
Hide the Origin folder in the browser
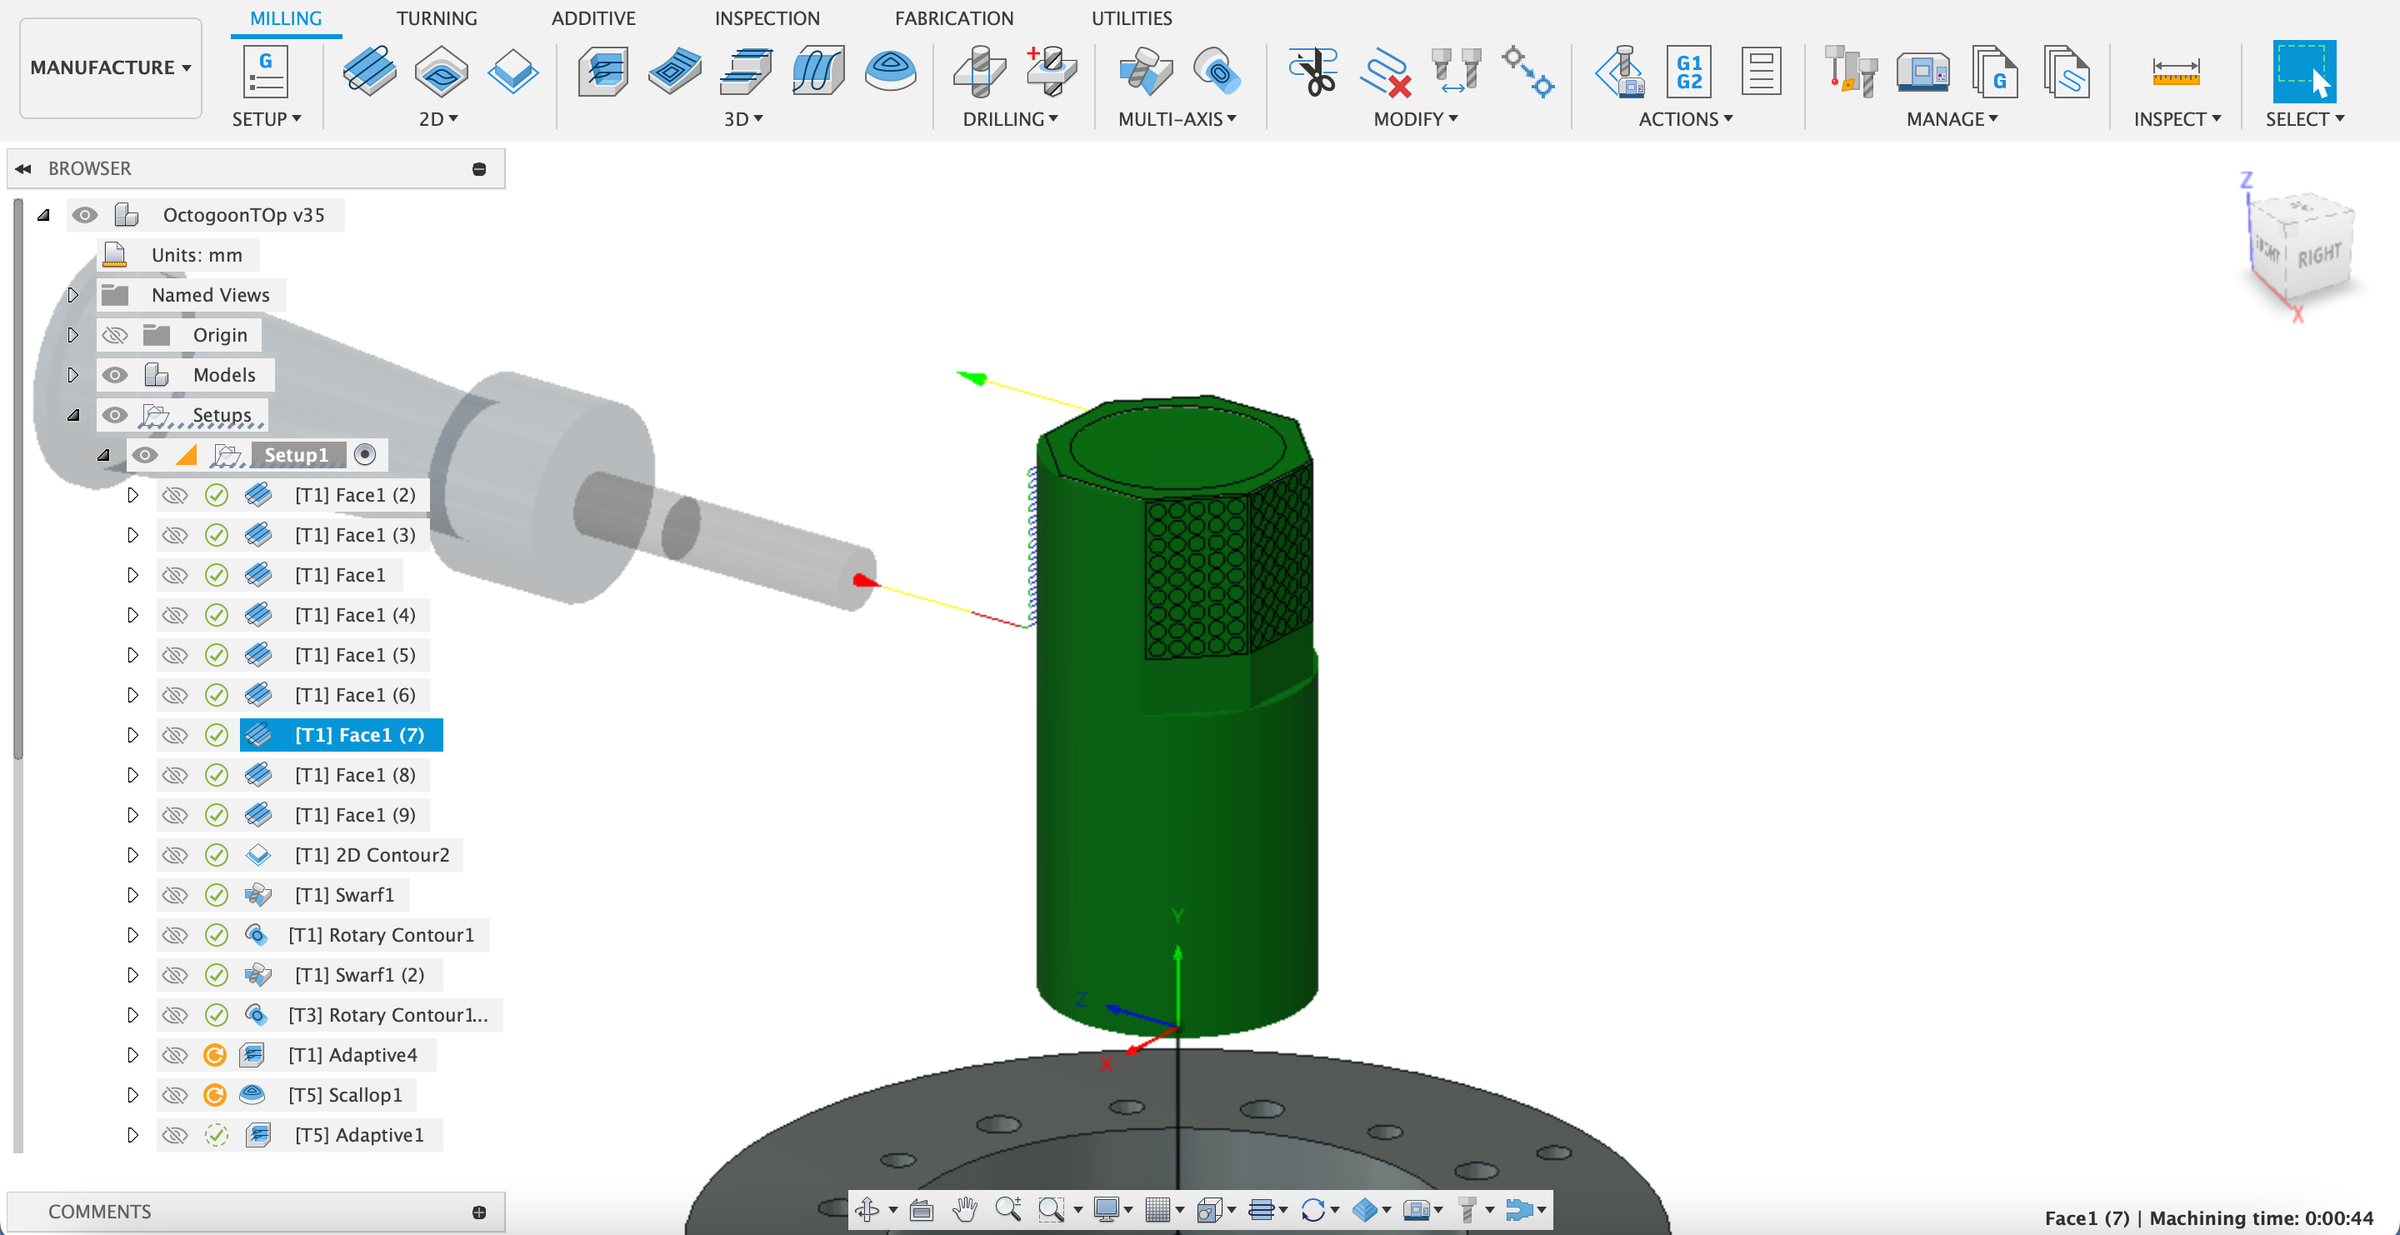(115, 335)
